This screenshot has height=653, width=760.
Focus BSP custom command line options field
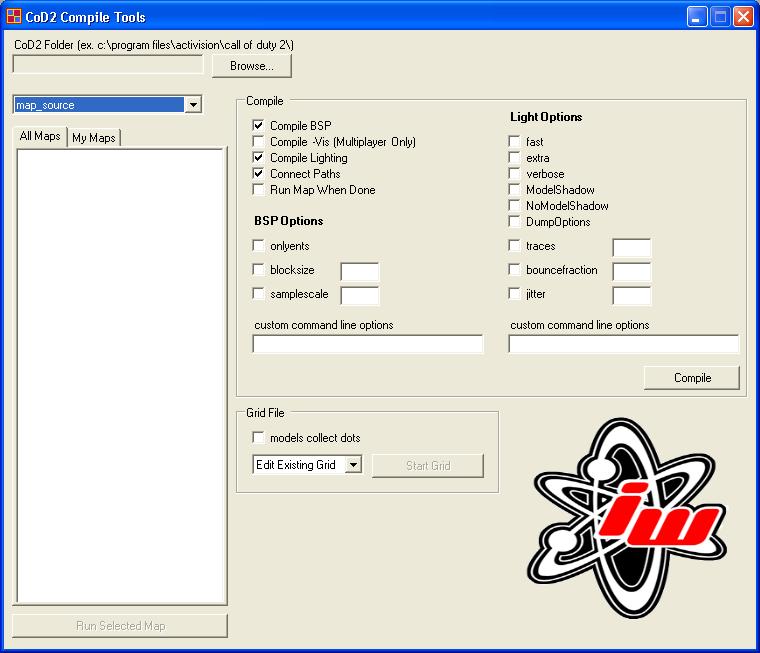(368, 344)
